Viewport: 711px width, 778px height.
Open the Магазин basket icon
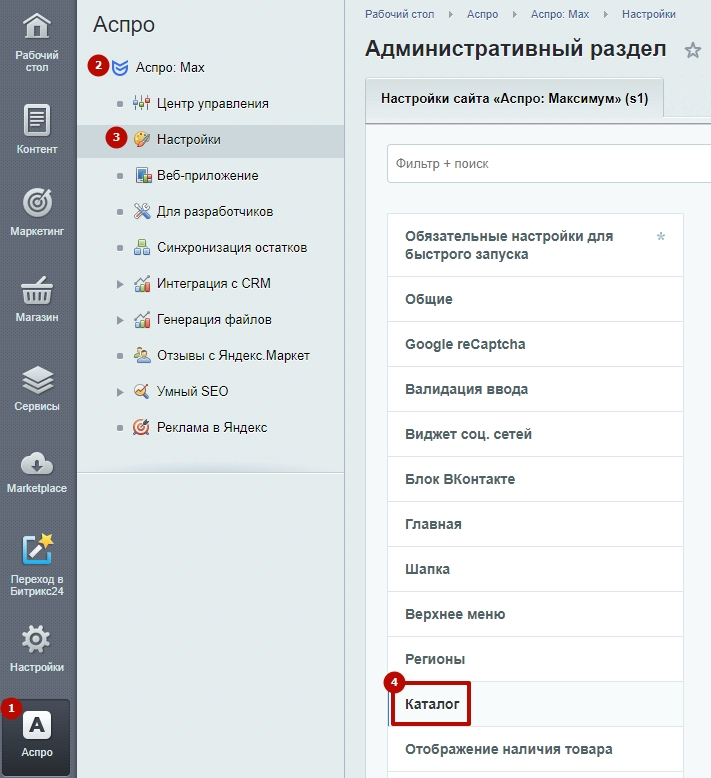[x=37, y=290]
